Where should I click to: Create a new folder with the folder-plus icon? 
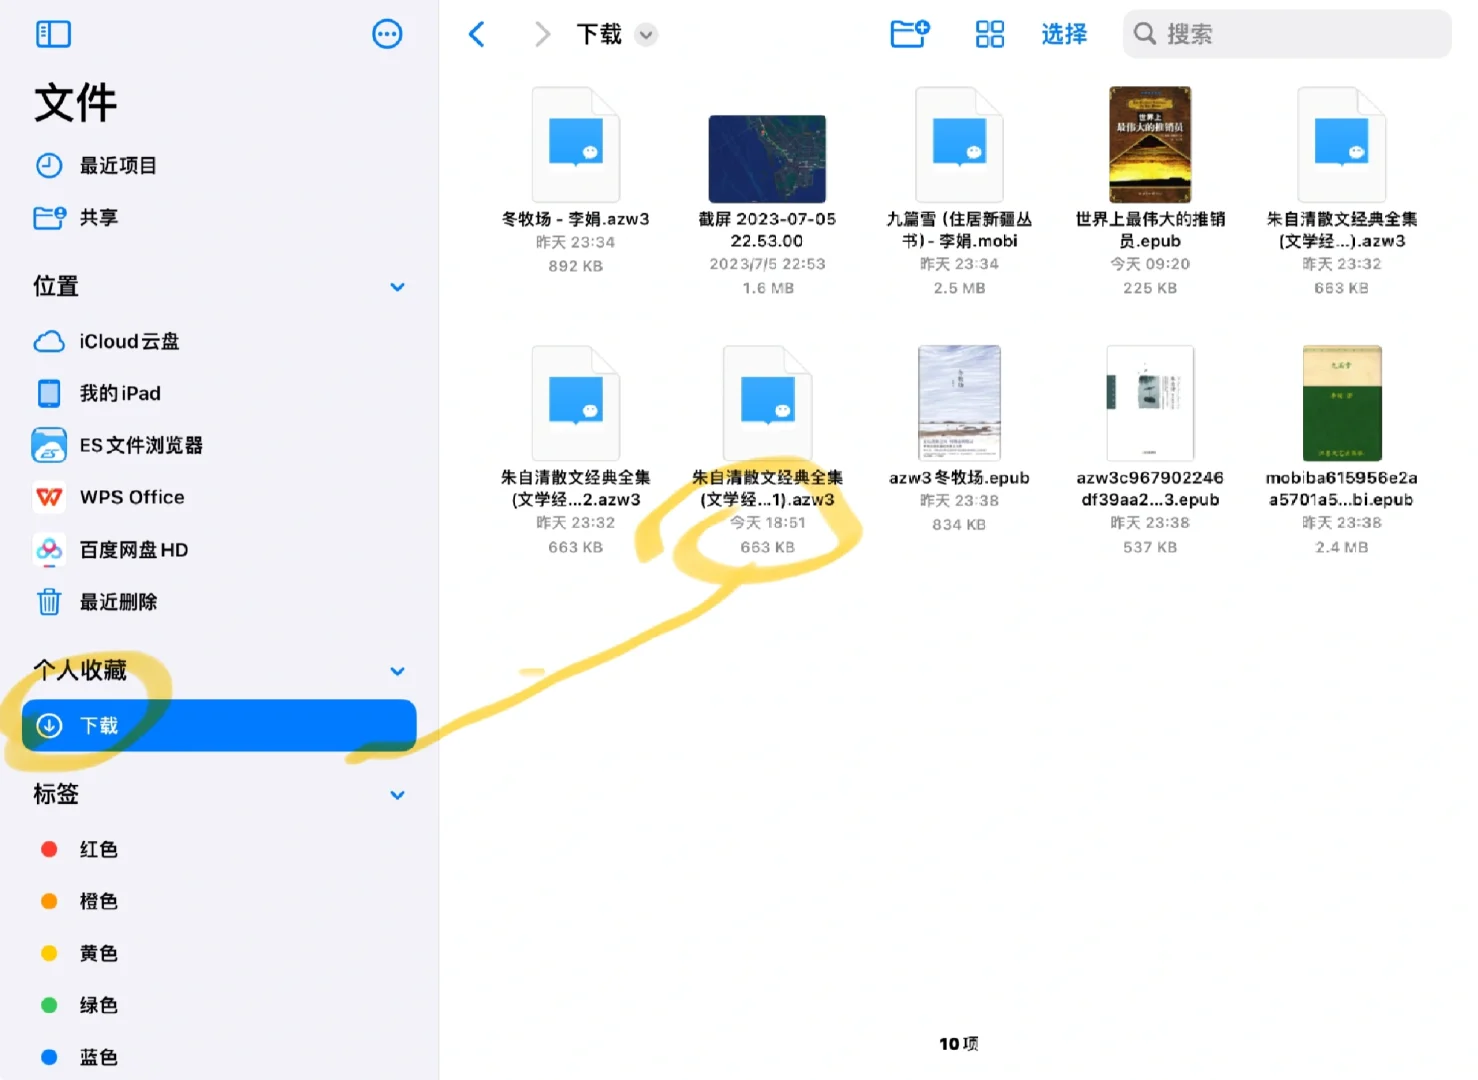point(910,34)
